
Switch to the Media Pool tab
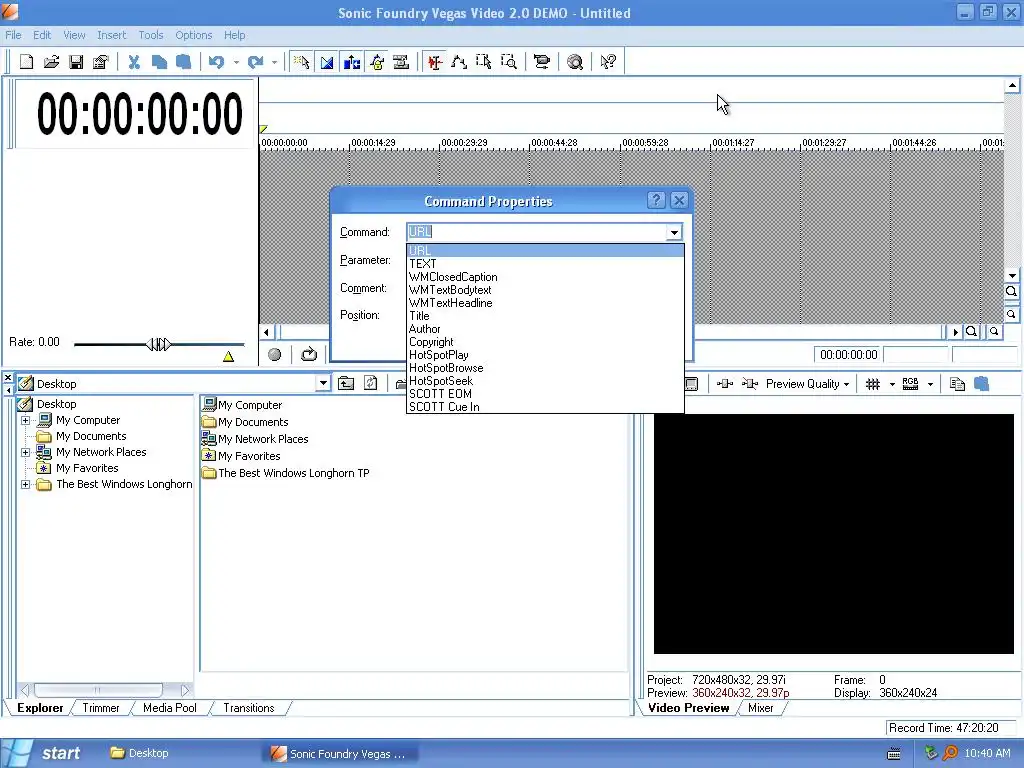point(170,708)
